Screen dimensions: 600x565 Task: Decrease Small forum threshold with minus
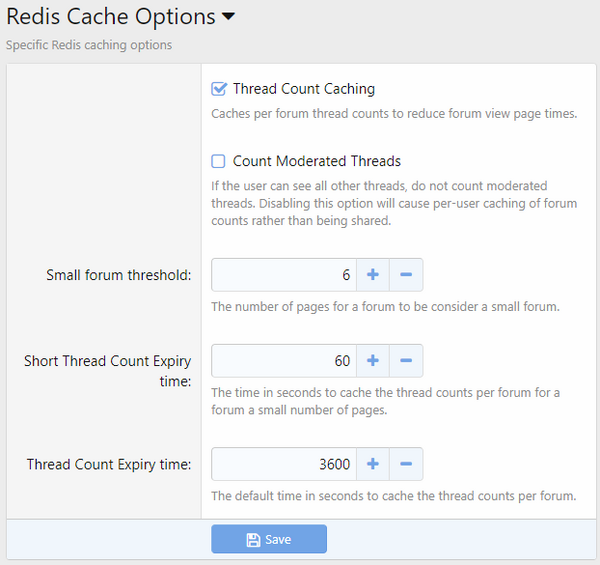click(406, 275)
